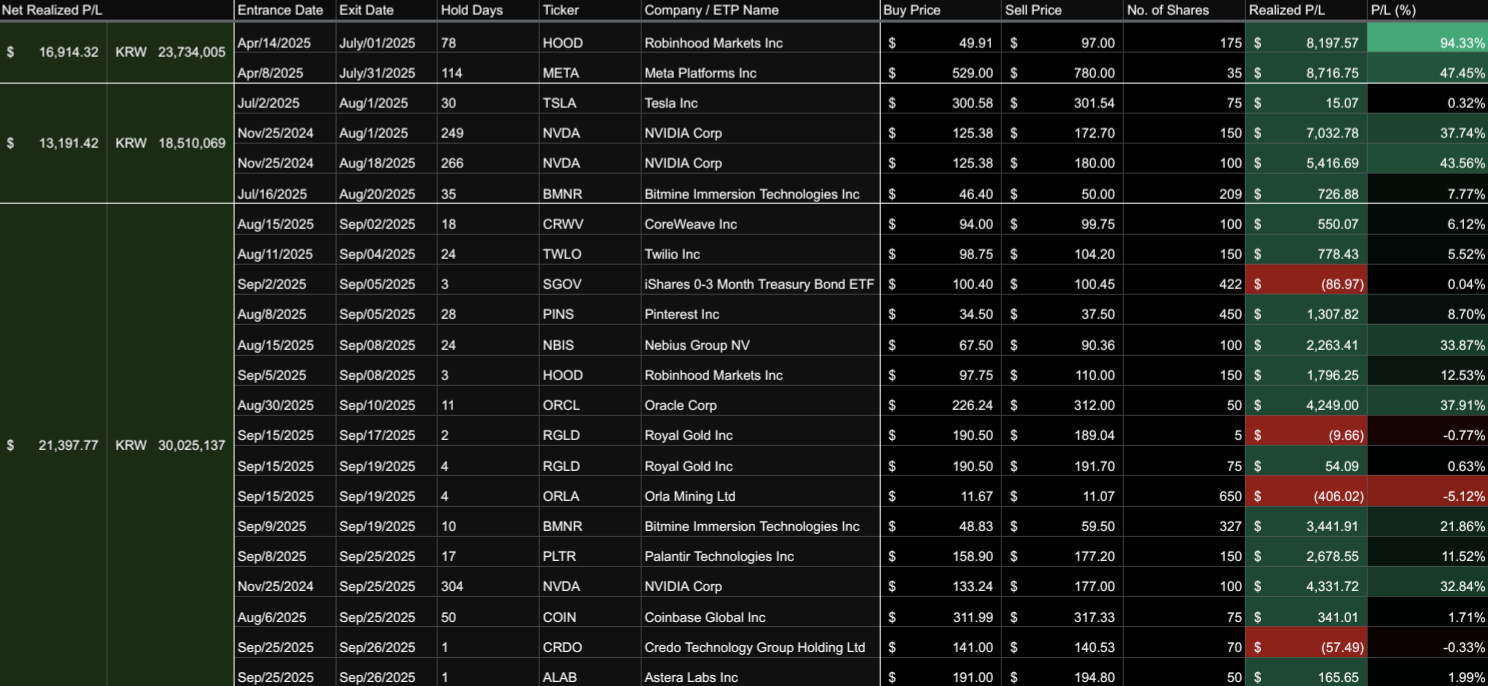Click the KRW 30,025,137 cell
This screenshot has height=686, width=1488.
(x=171, y=445)
